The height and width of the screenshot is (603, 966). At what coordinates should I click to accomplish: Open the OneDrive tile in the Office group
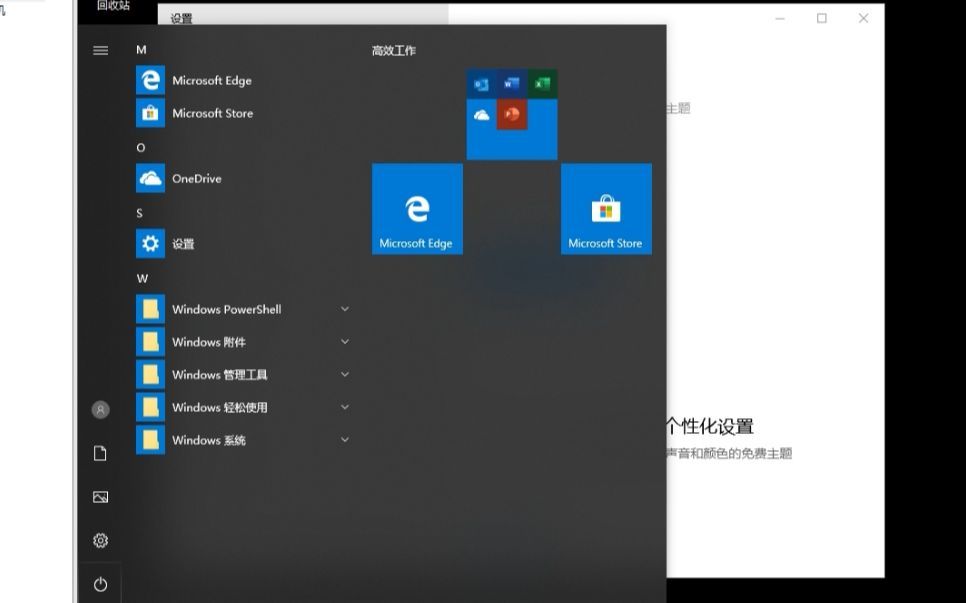[x=481, y=115]
